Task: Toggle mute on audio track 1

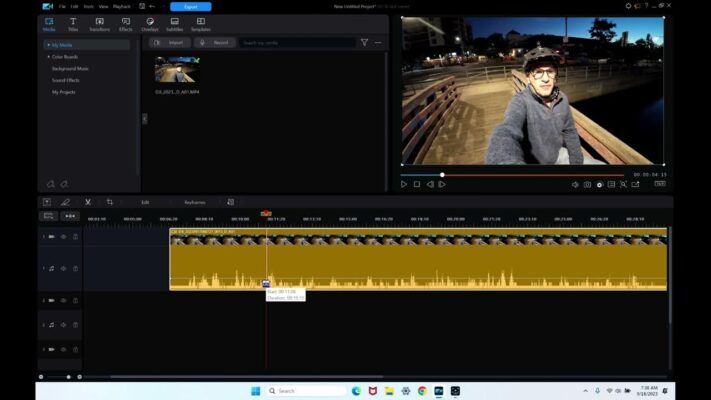Action: [63, 268]
